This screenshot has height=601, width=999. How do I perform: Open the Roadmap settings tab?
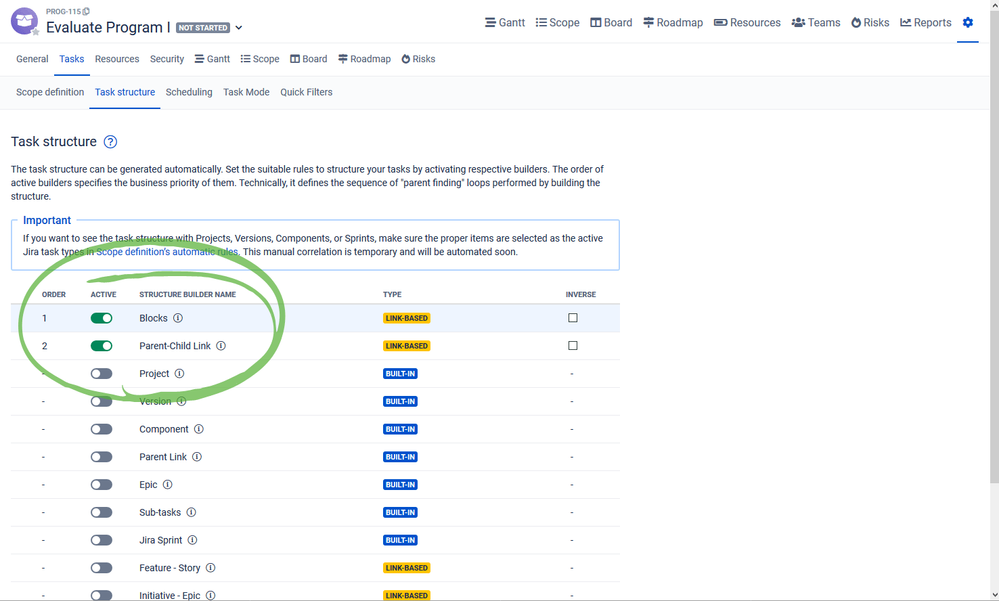point(364,59)
